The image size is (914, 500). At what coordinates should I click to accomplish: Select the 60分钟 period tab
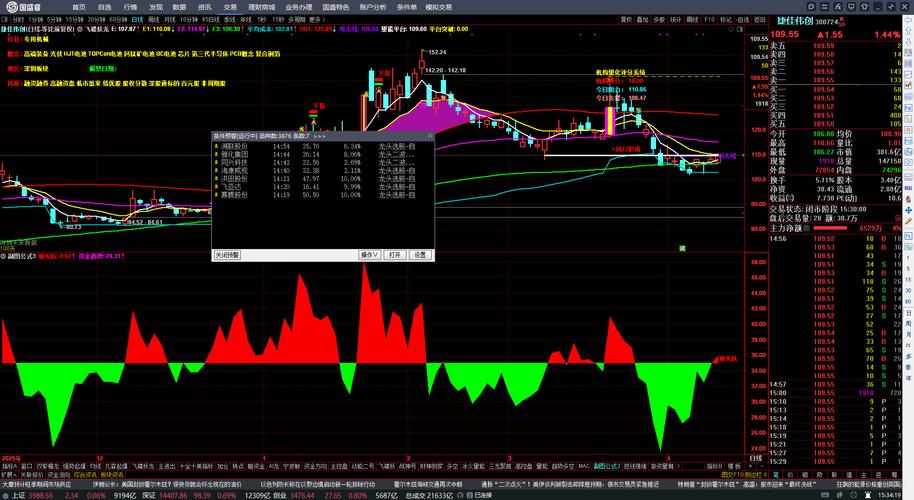[118, 19]
